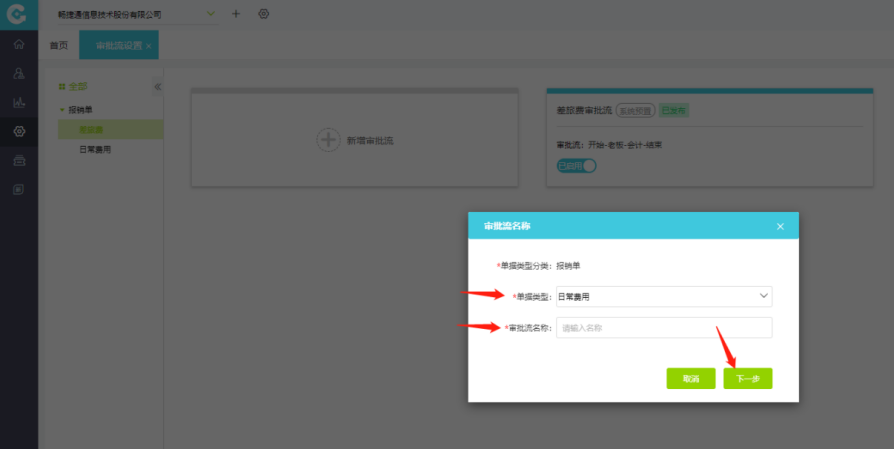Switch to the 首页 tab
This screenshot has height=450, width=895.
(59, 45)
